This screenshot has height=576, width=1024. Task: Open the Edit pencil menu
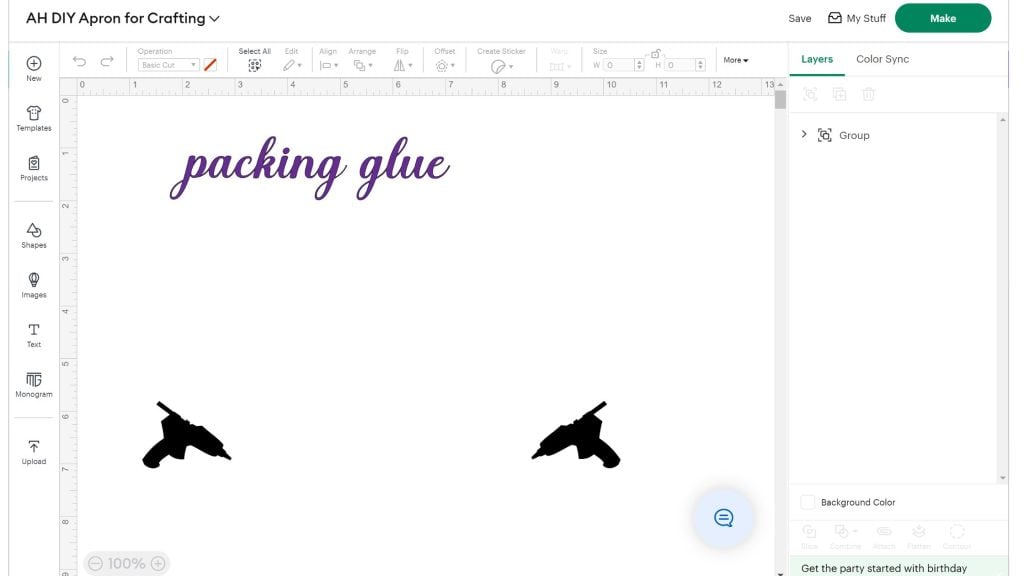point(292,65)
